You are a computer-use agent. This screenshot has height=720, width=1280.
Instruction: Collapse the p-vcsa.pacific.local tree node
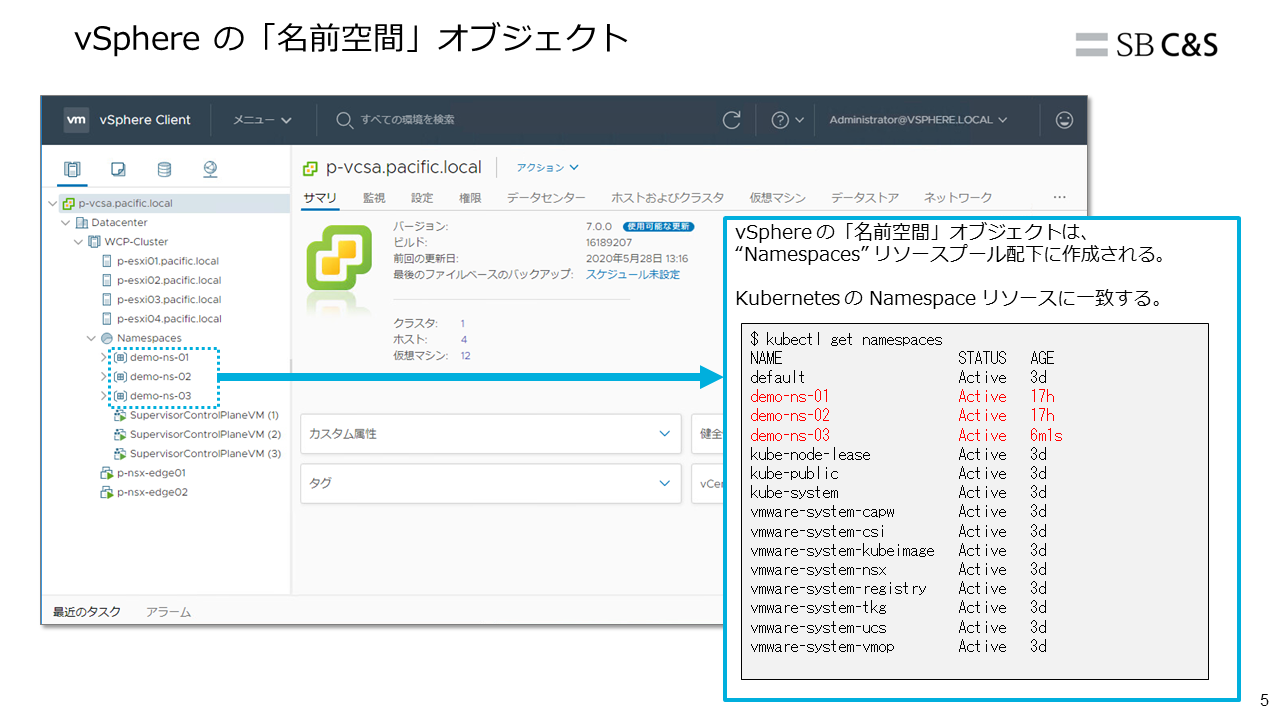click(x=53, y=203)
